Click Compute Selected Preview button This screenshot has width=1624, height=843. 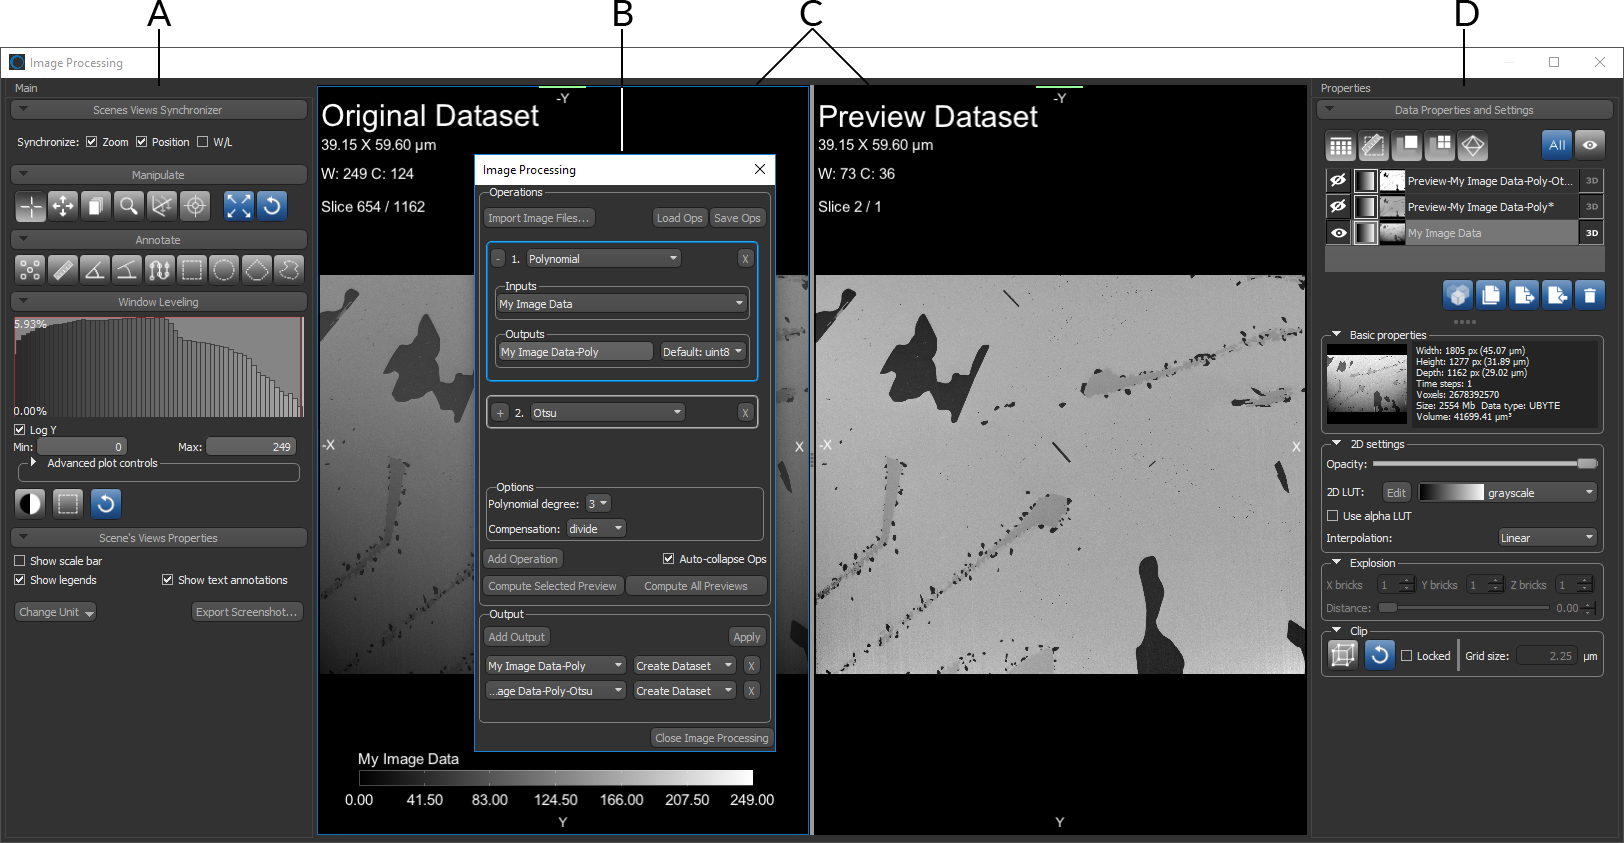pyautogui.click(x=552, y=586)
